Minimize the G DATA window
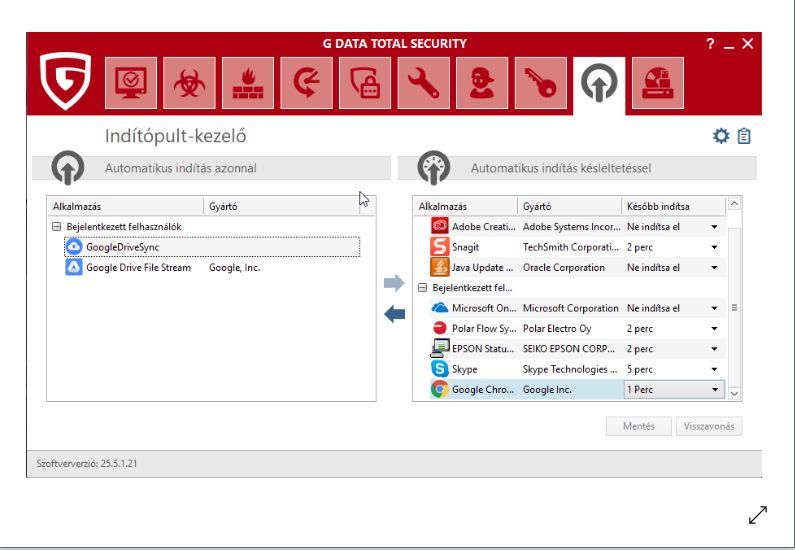795x550 pixels. click(729, 45)
